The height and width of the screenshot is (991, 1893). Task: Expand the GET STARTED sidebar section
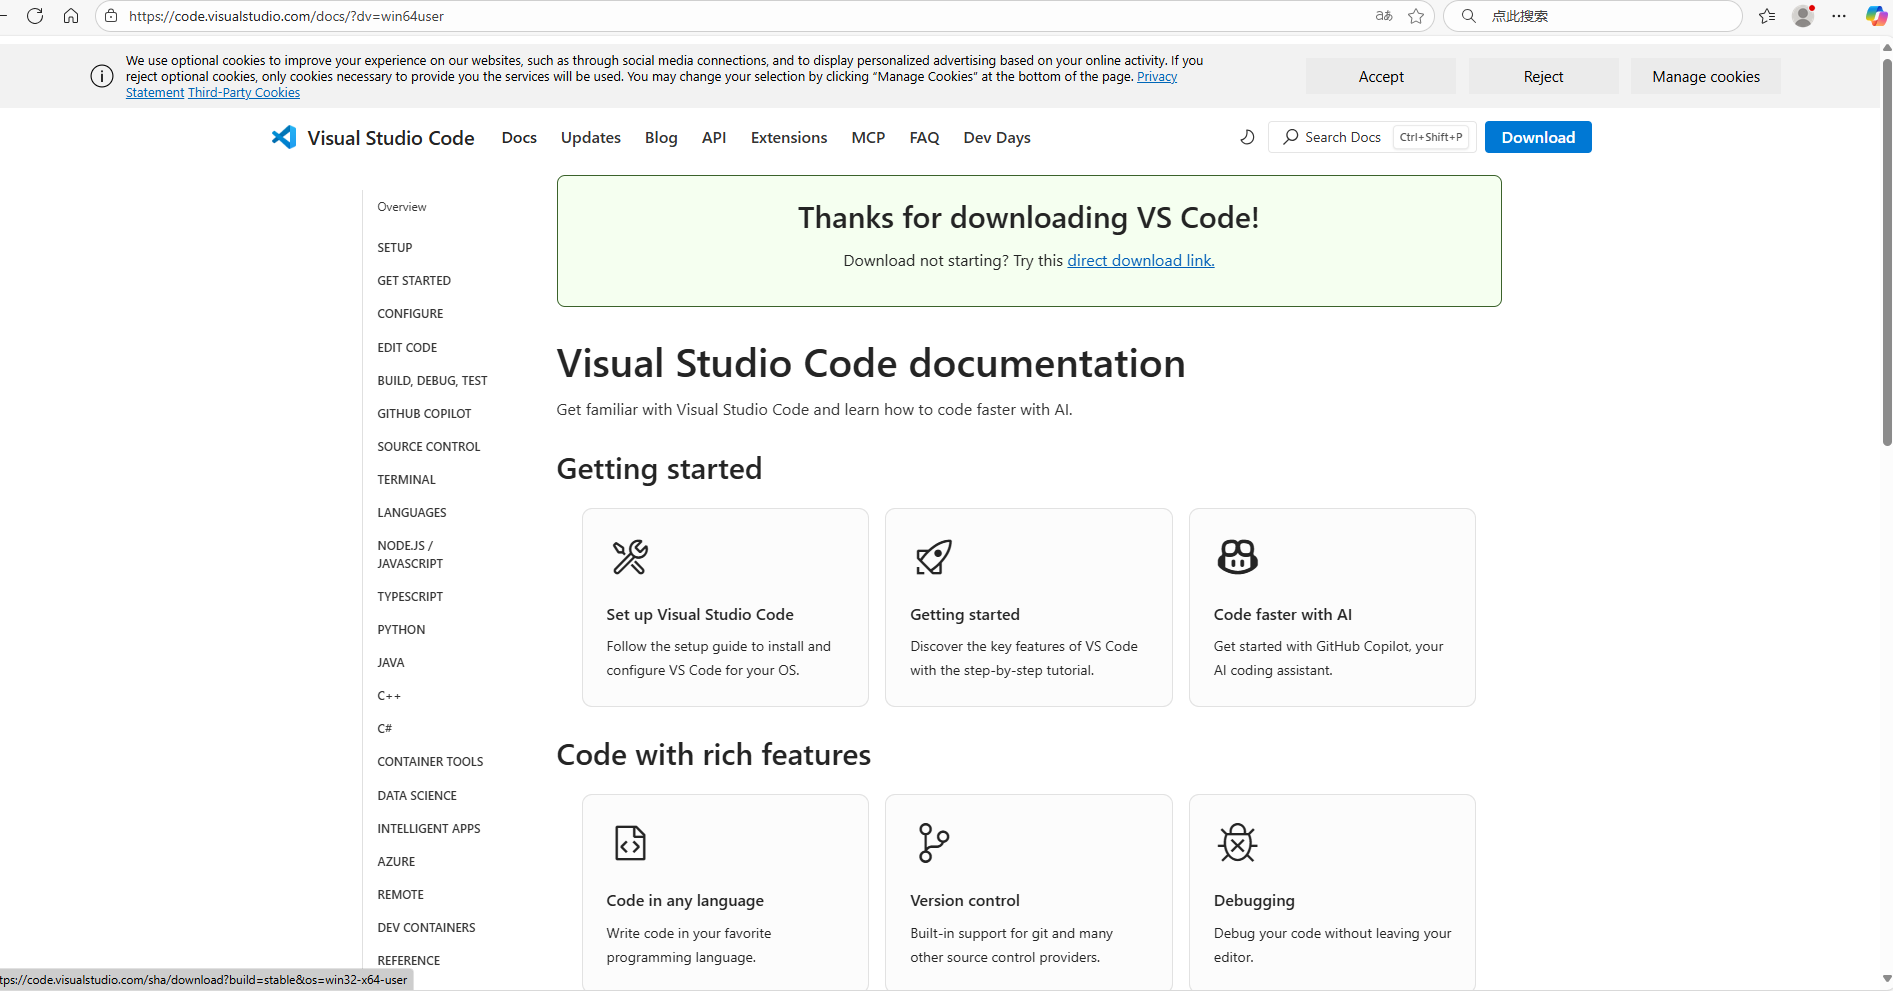coord(414,281)
